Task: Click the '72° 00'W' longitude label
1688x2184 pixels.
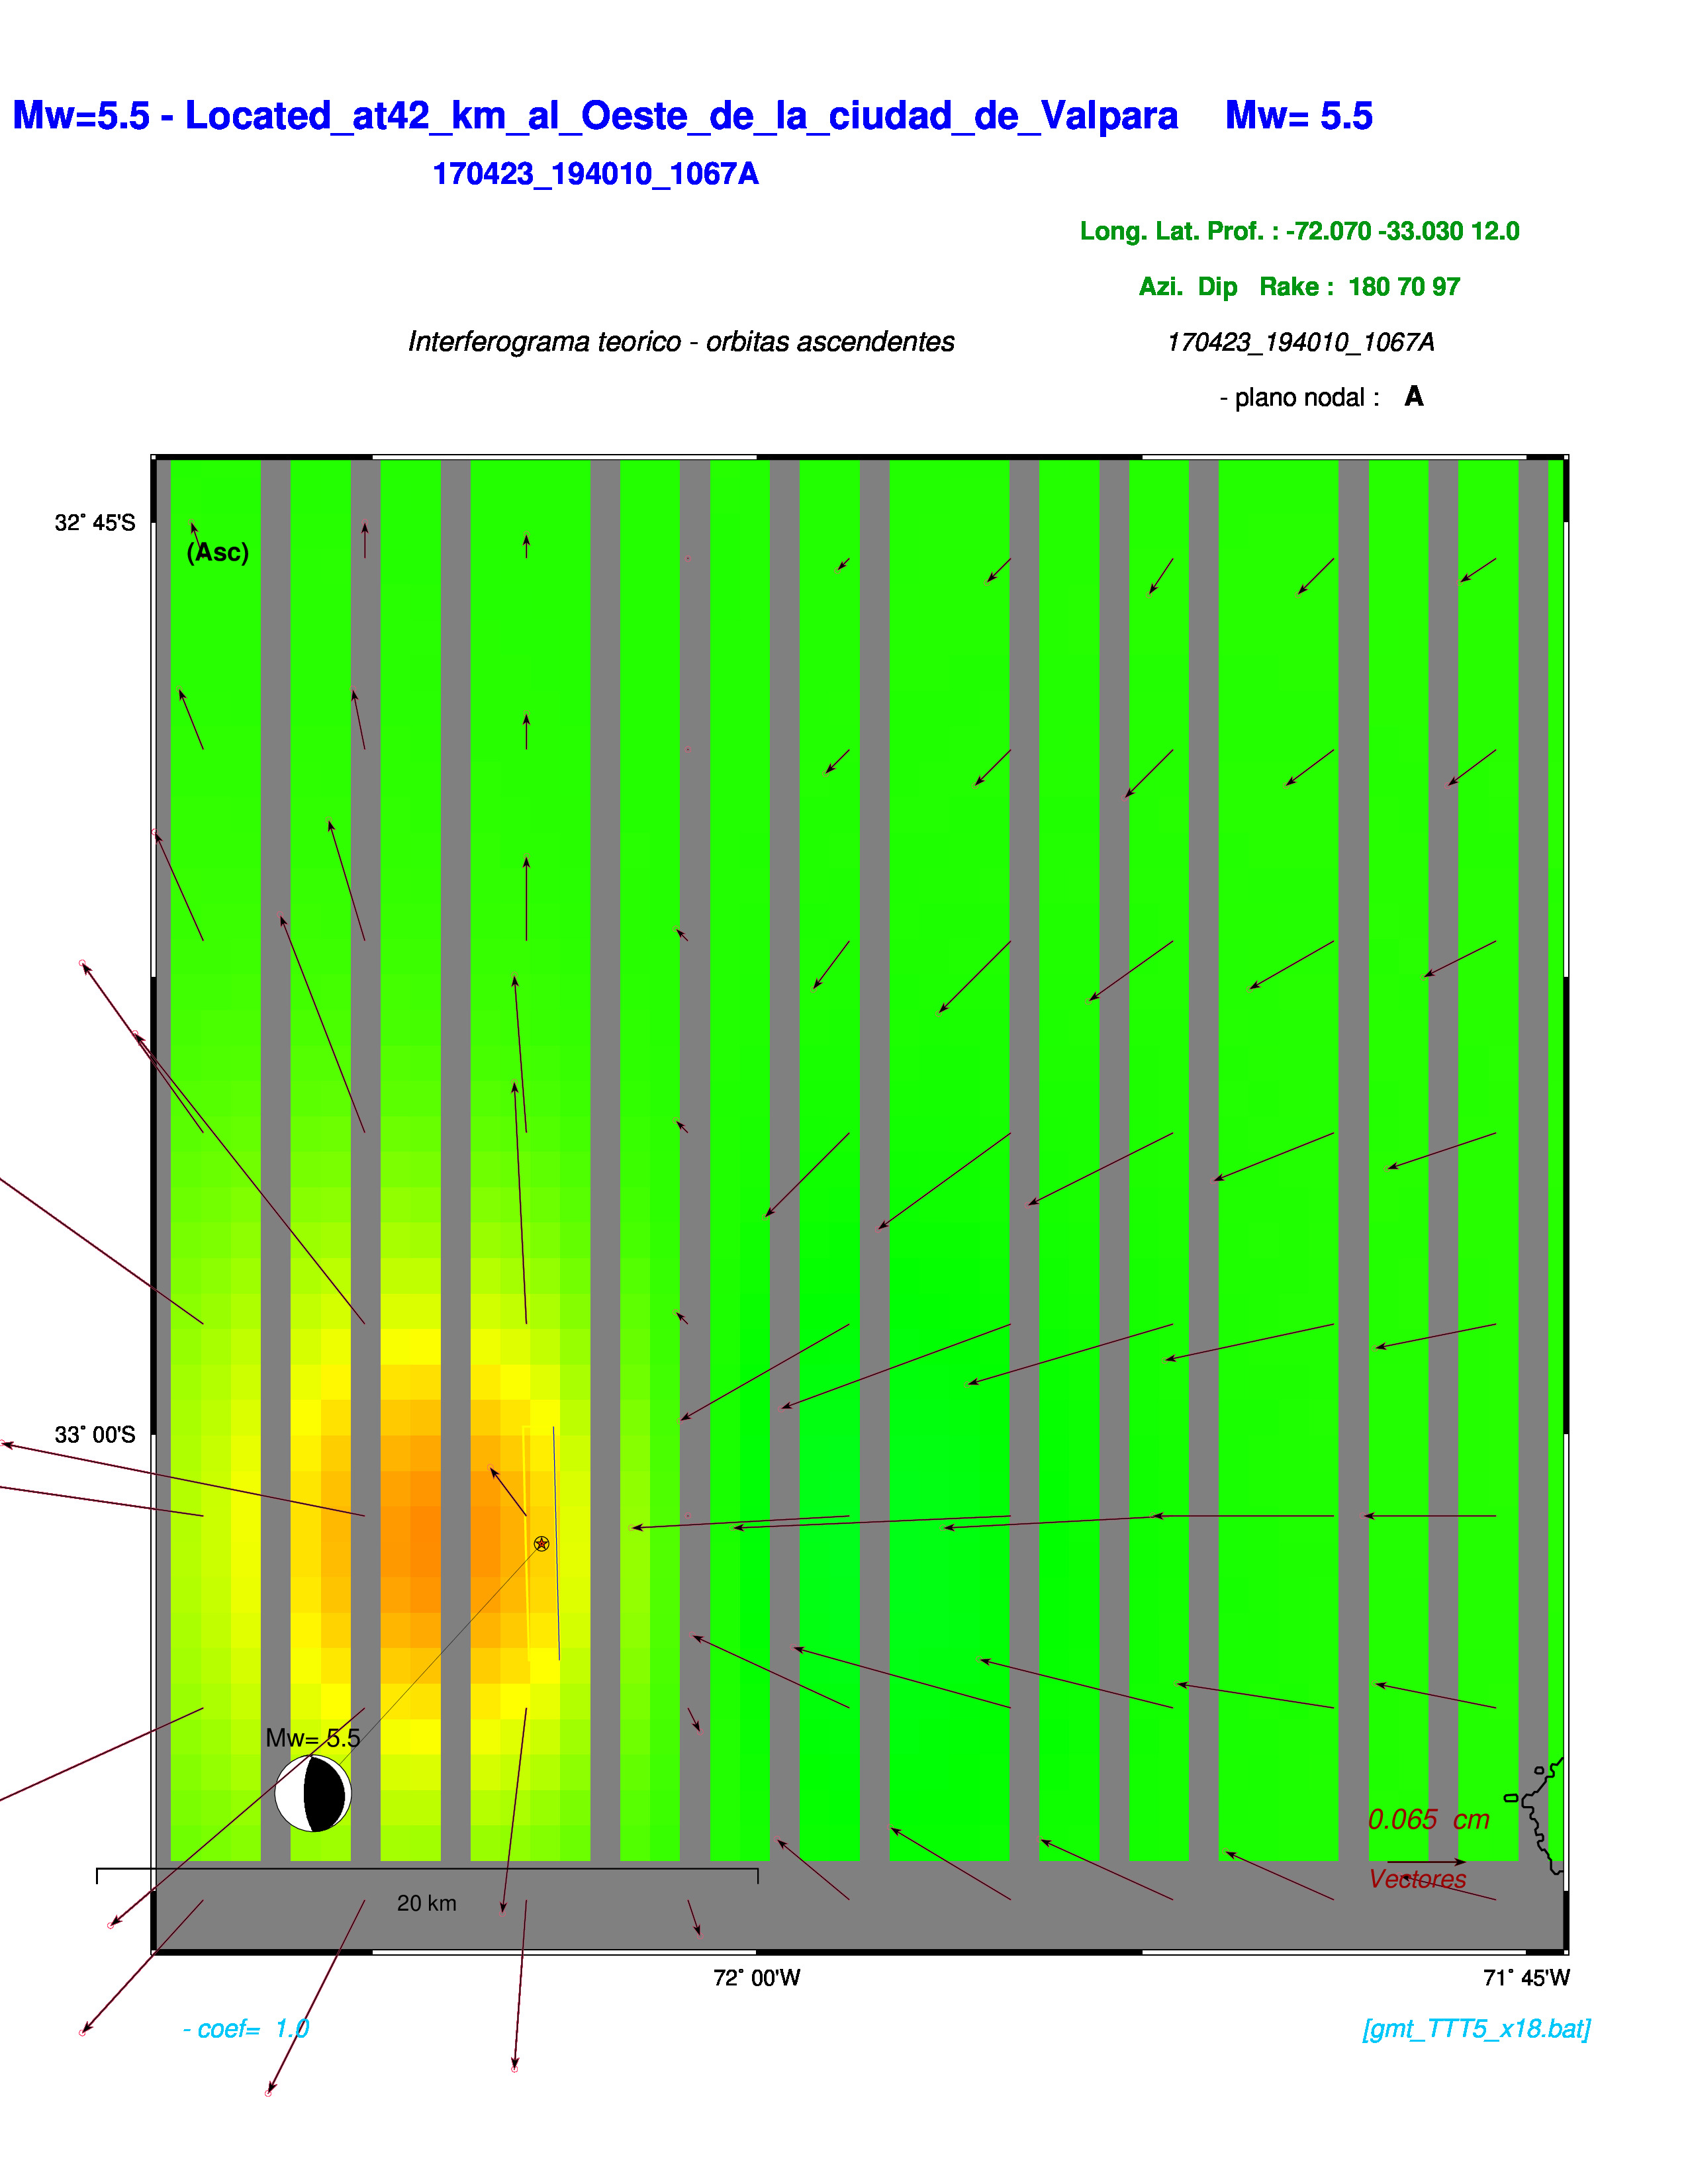Action: pos(757,1978)
